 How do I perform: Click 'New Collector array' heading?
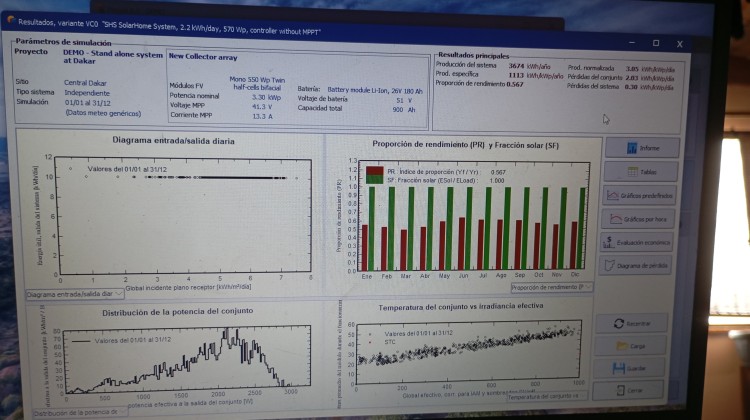click(x=203, y=57)
